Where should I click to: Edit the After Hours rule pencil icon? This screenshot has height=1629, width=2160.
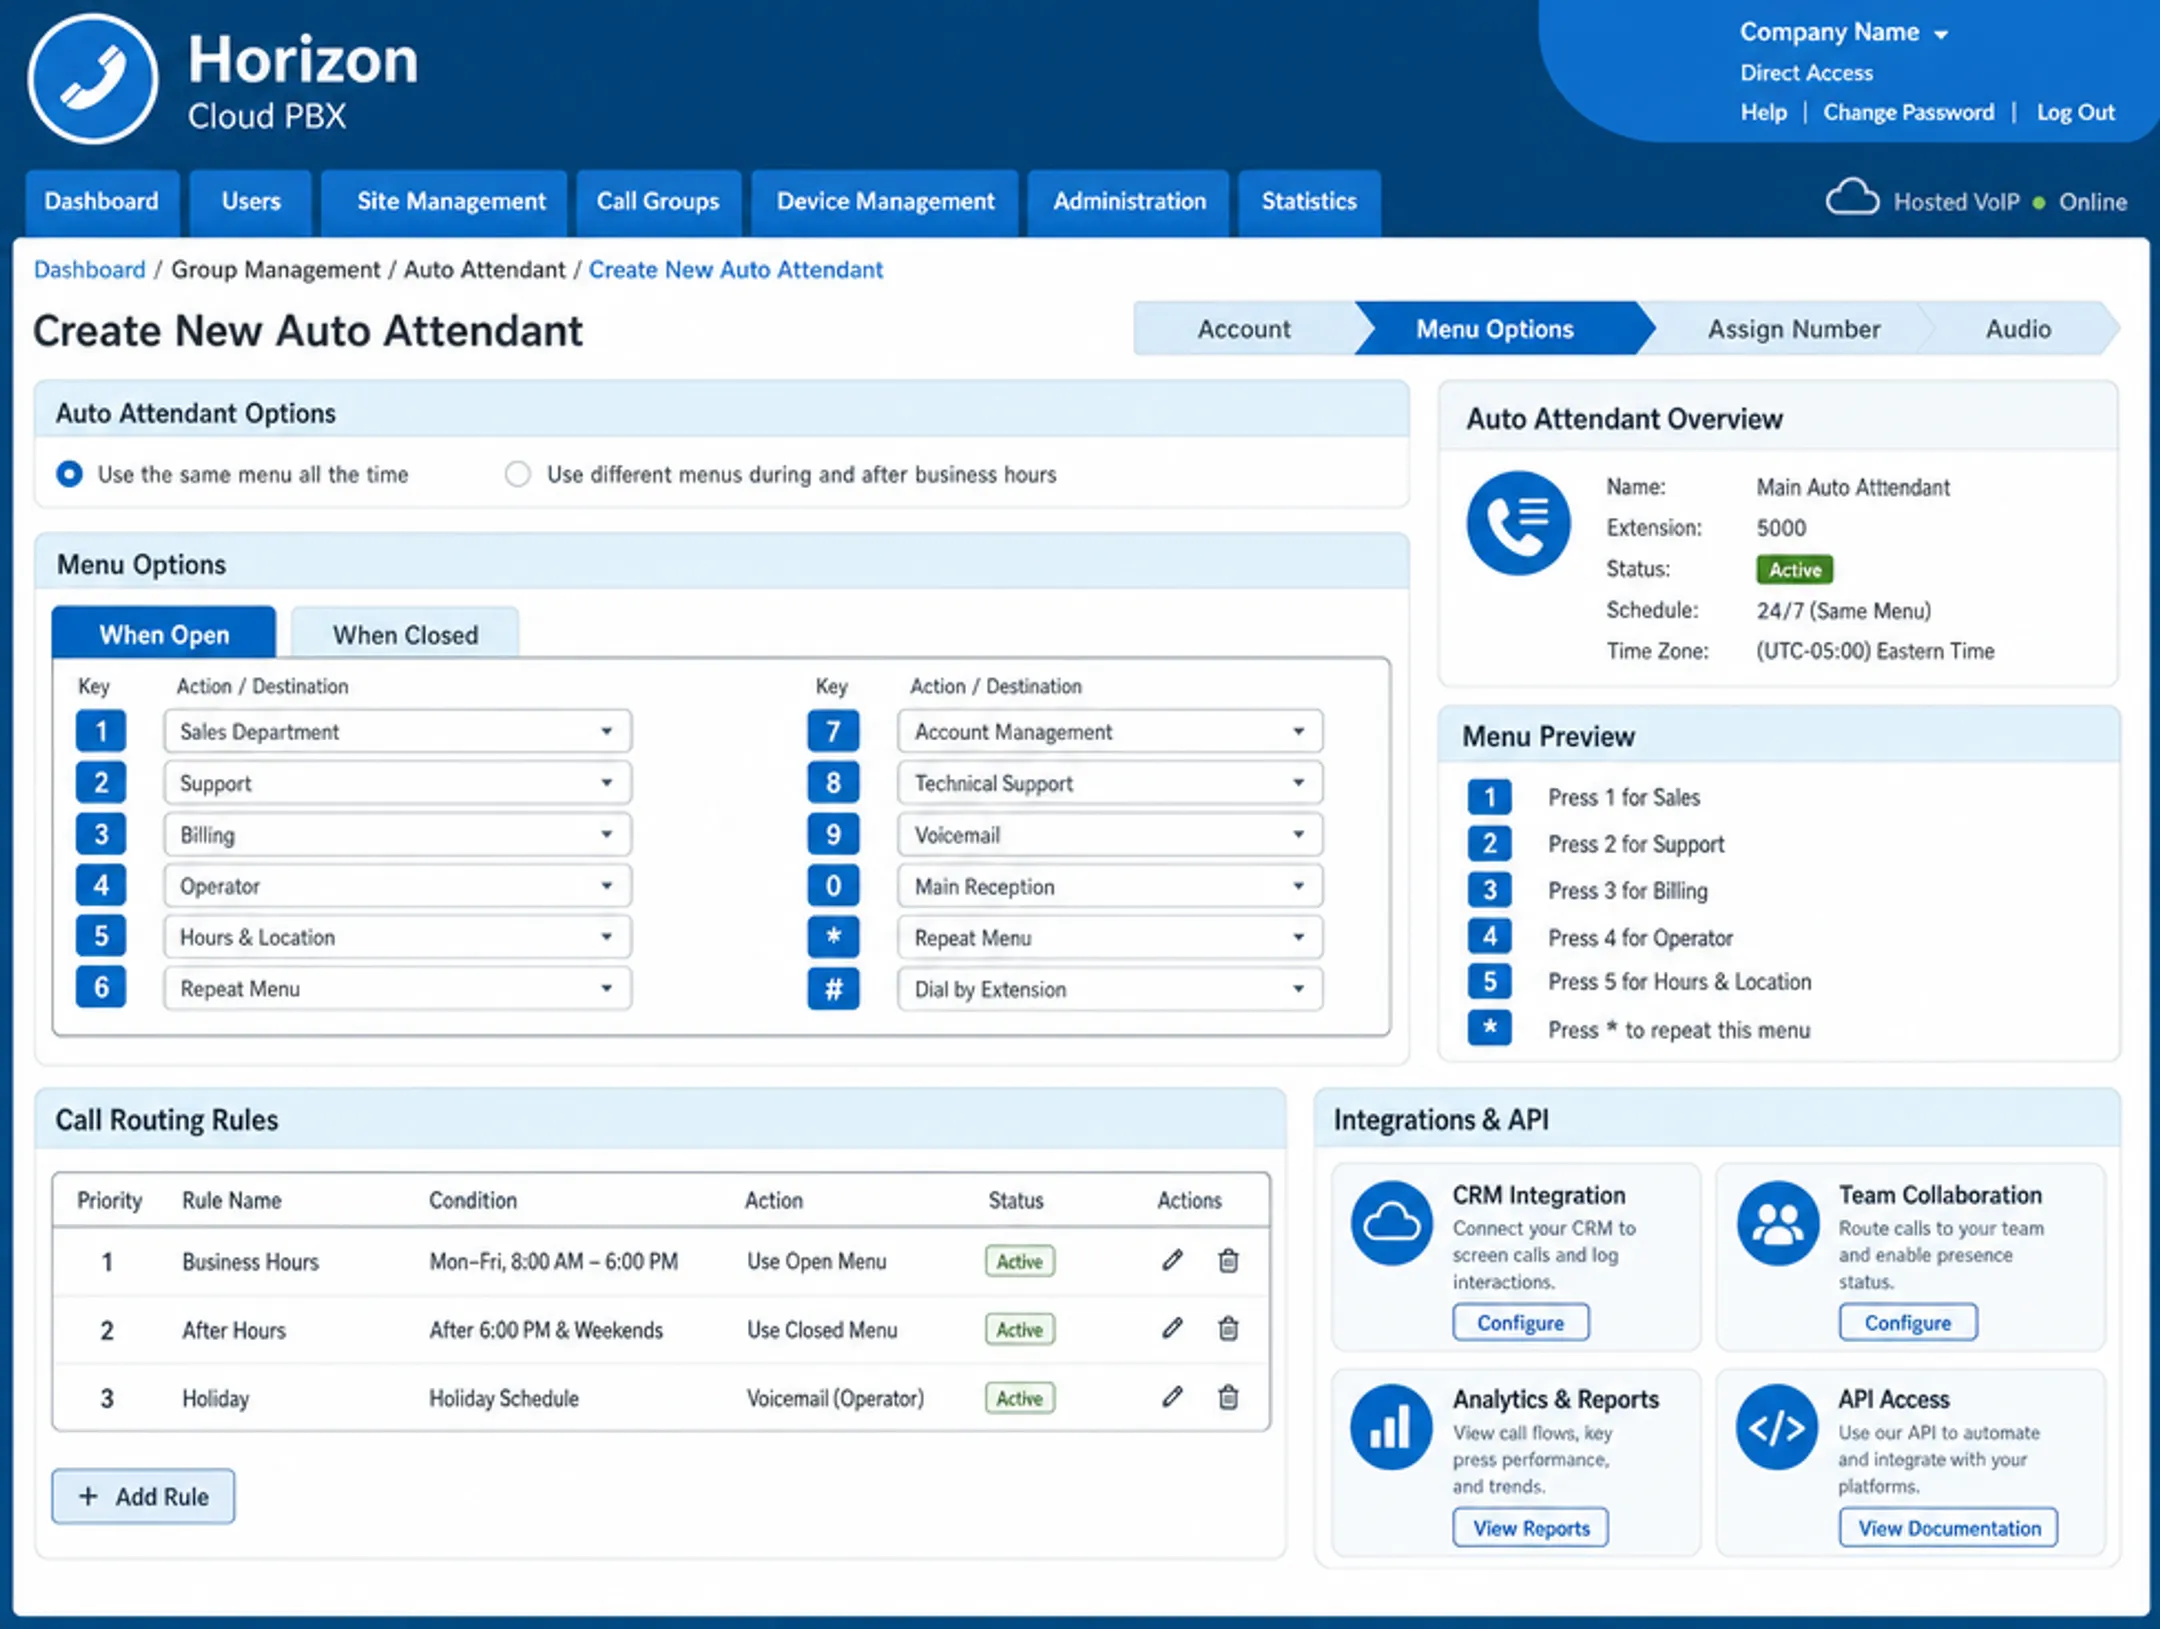[1173, 1328]
